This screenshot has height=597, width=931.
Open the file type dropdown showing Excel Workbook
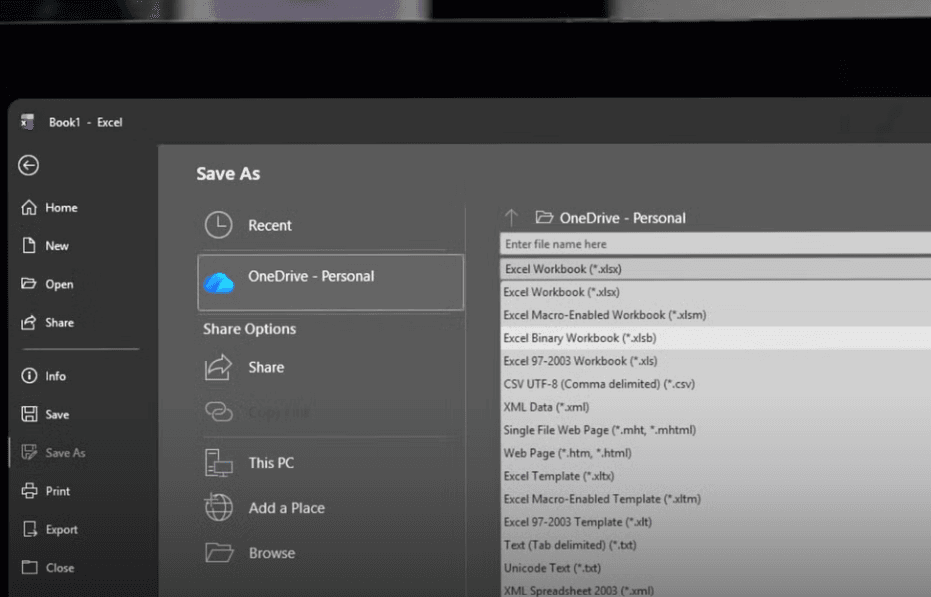715,269
